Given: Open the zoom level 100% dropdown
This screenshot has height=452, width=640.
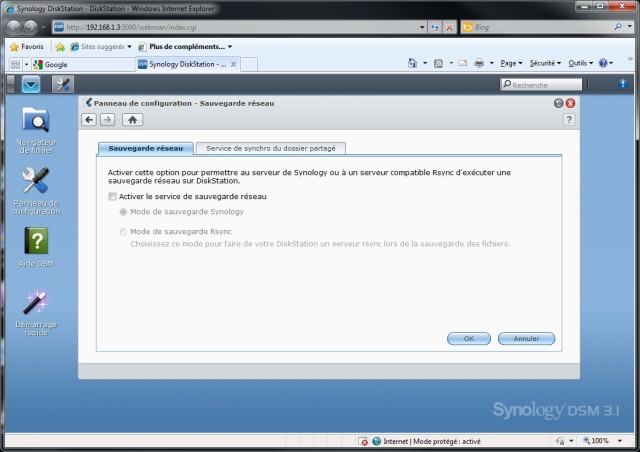Looking at the screenshot, I should click(620, 441).
